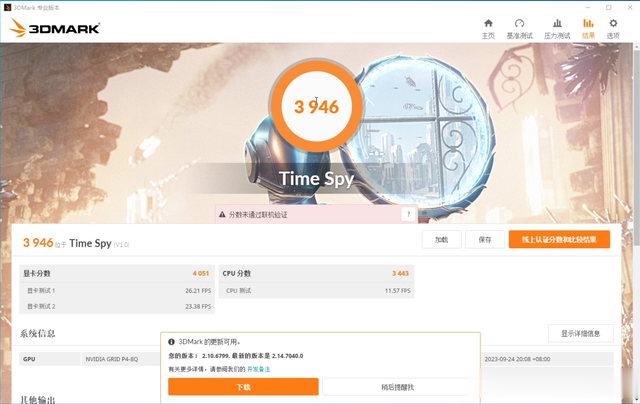Viewport: 640px width, 404px height.
Task: Click the 3DMark app icon in title bar
Action: pos(7,7)
